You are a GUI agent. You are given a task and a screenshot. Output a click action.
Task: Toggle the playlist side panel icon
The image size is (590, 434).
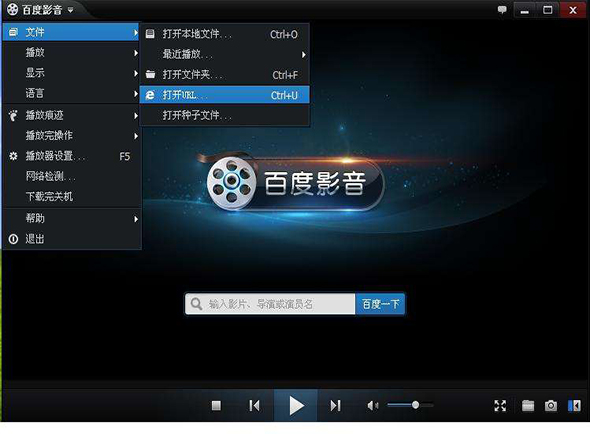click(574, 405)
